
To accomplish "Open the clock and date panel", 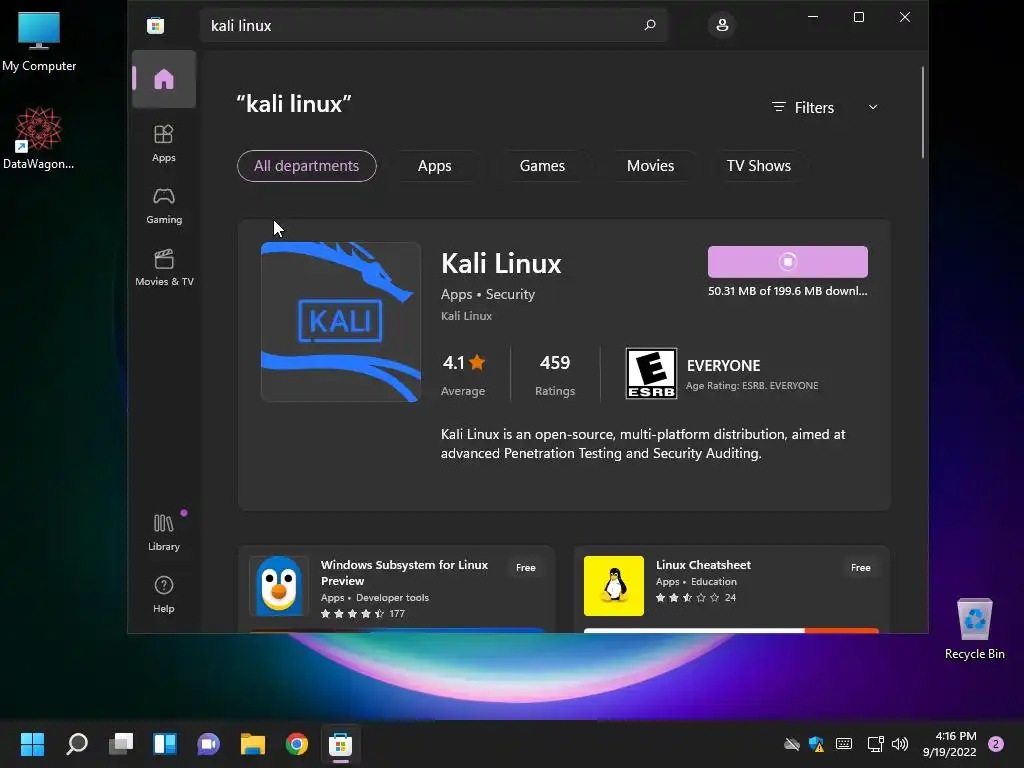I will coord(949,744).
